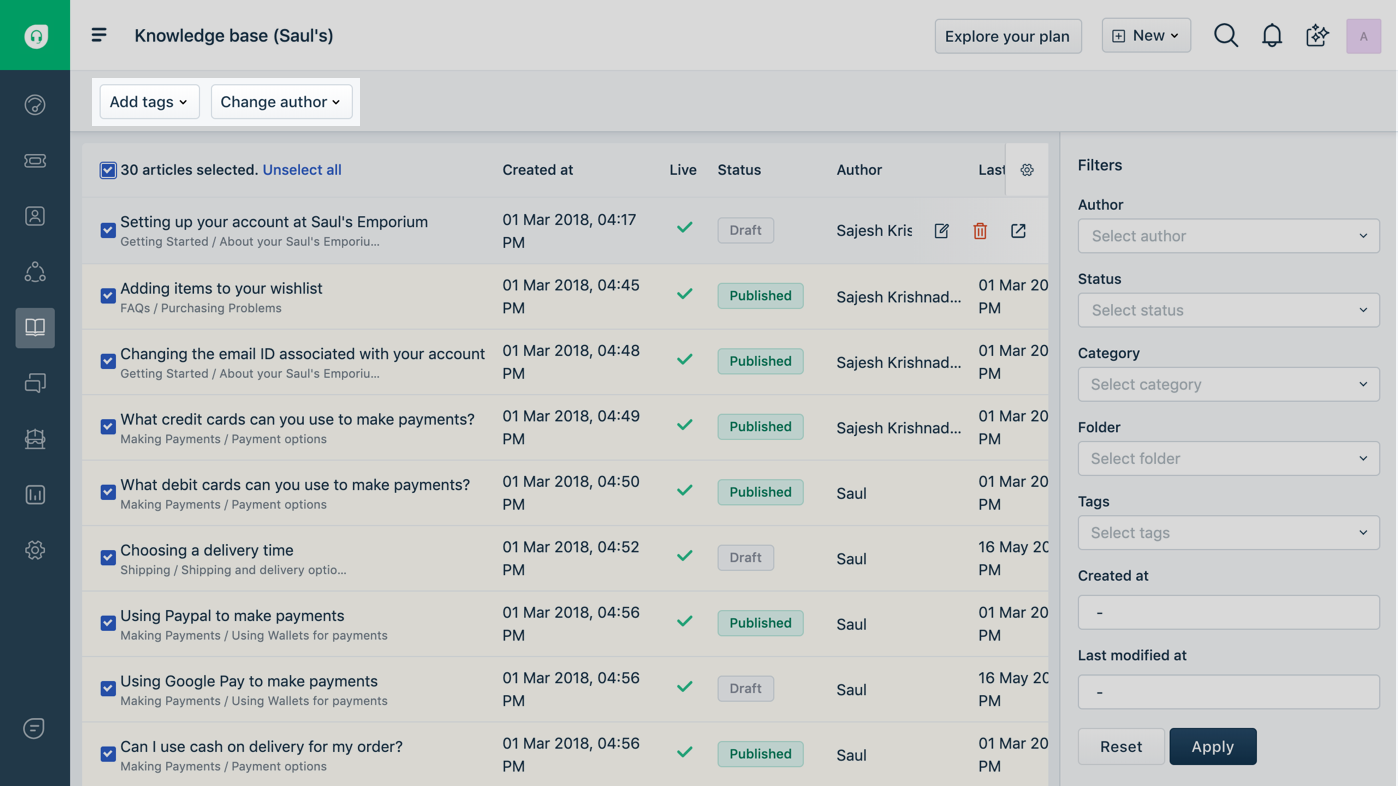Open the notifications bell

1271,36
